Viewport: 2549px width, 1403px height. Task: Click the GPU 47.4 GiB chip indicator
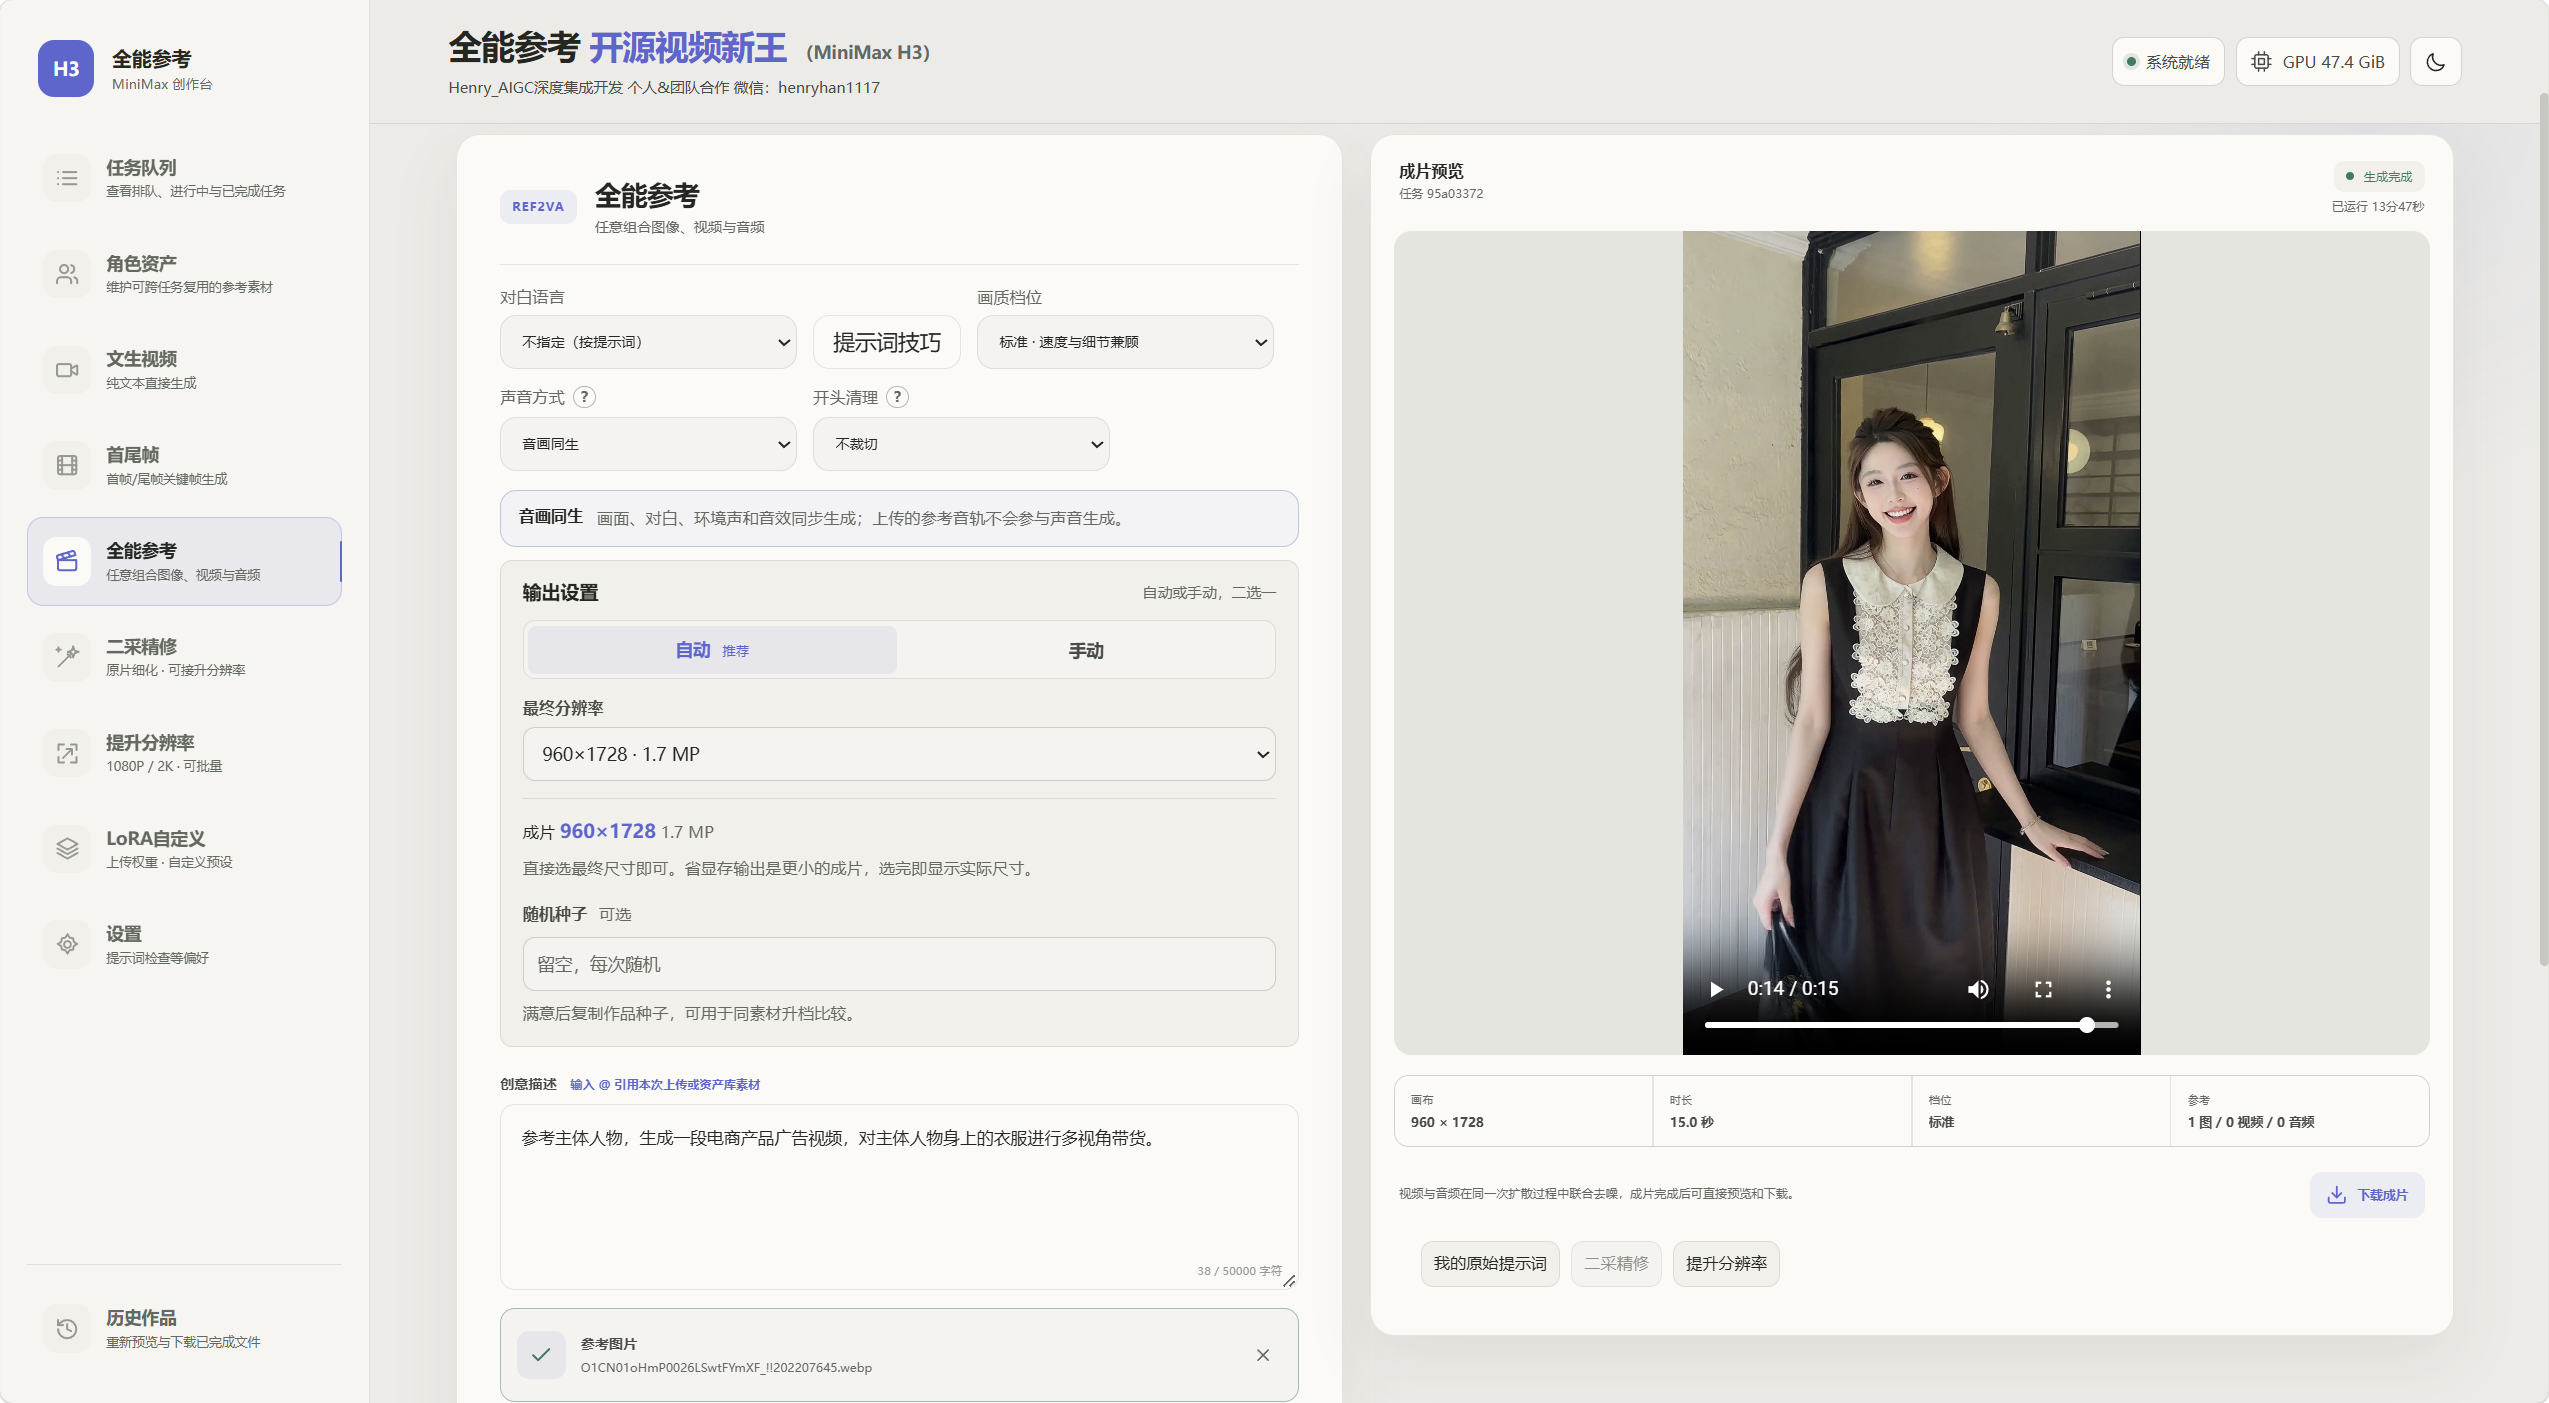(2317, 62)
